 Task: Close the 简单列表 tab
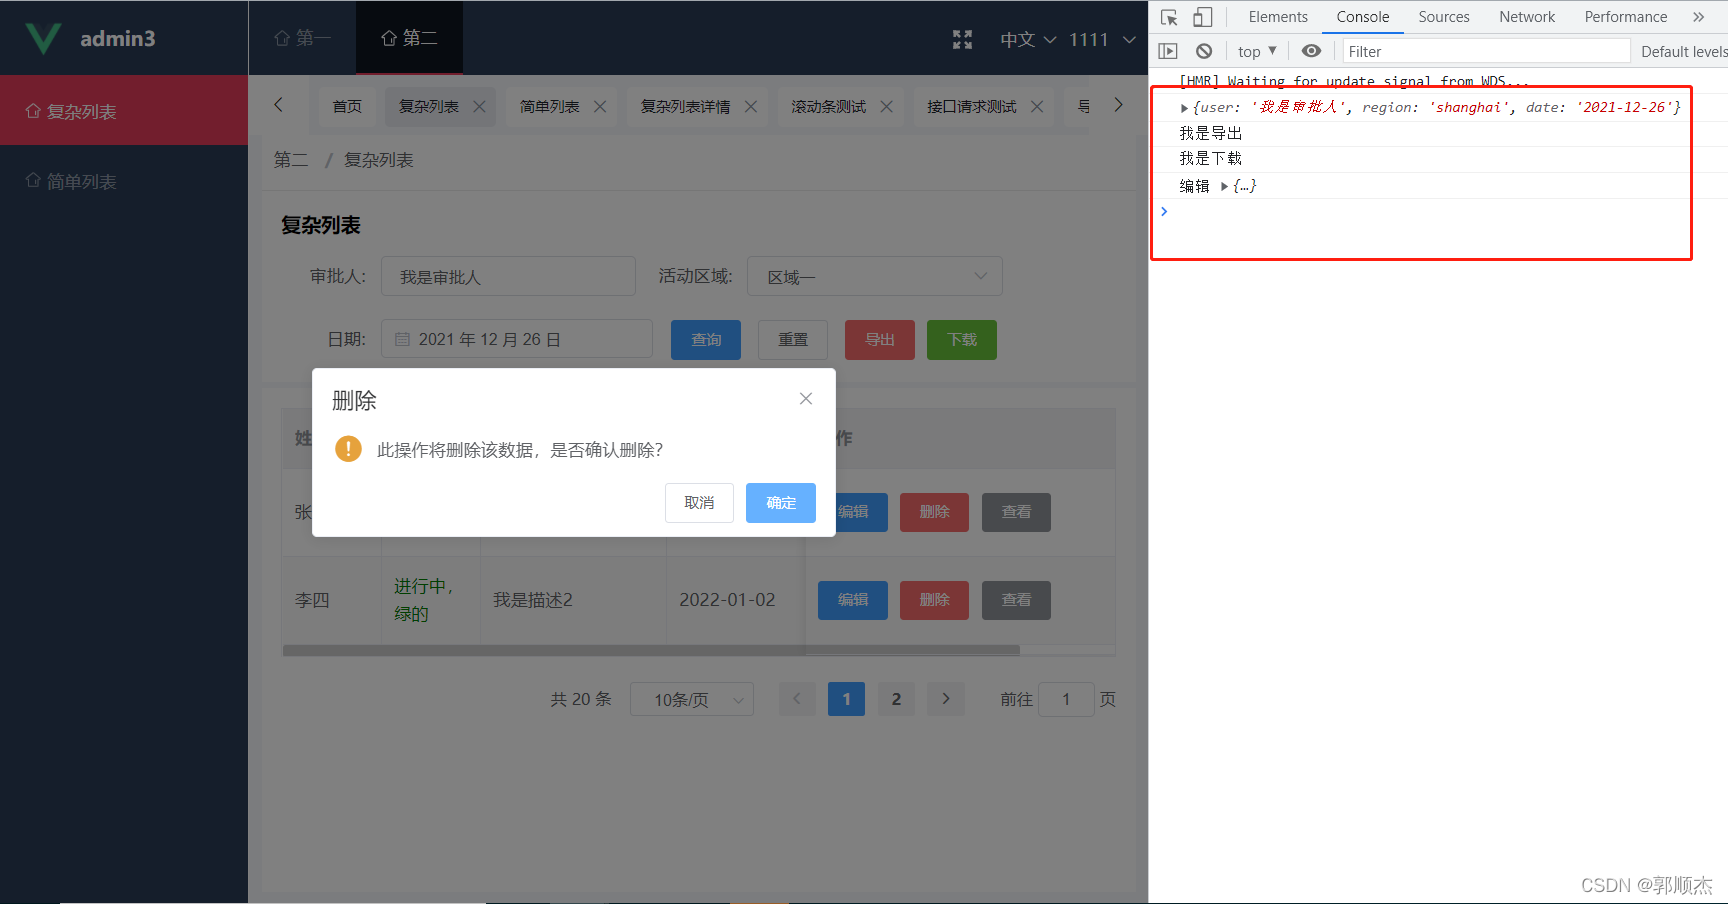coord(600,106)
